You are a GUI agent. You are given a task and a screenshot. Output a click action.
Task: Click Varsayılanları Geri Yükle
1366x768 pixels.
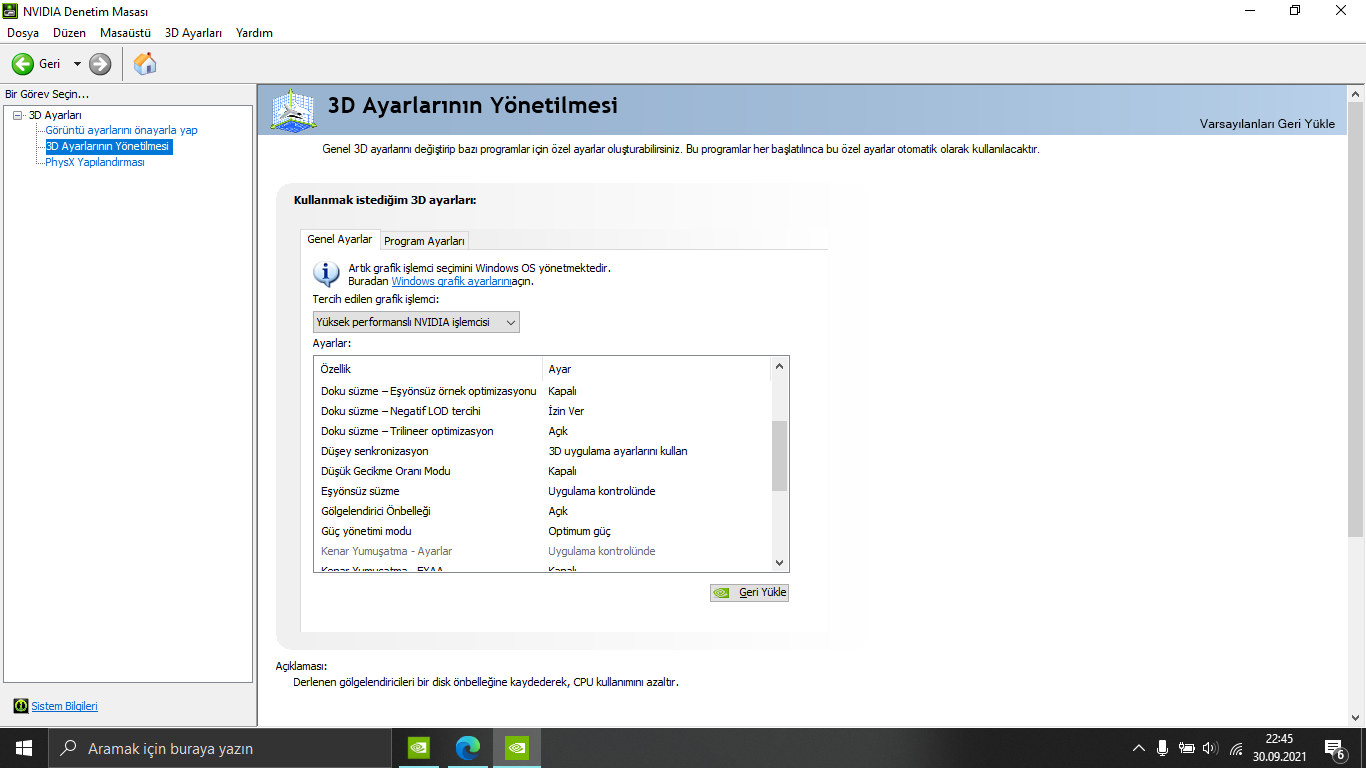click(1267, 124)
